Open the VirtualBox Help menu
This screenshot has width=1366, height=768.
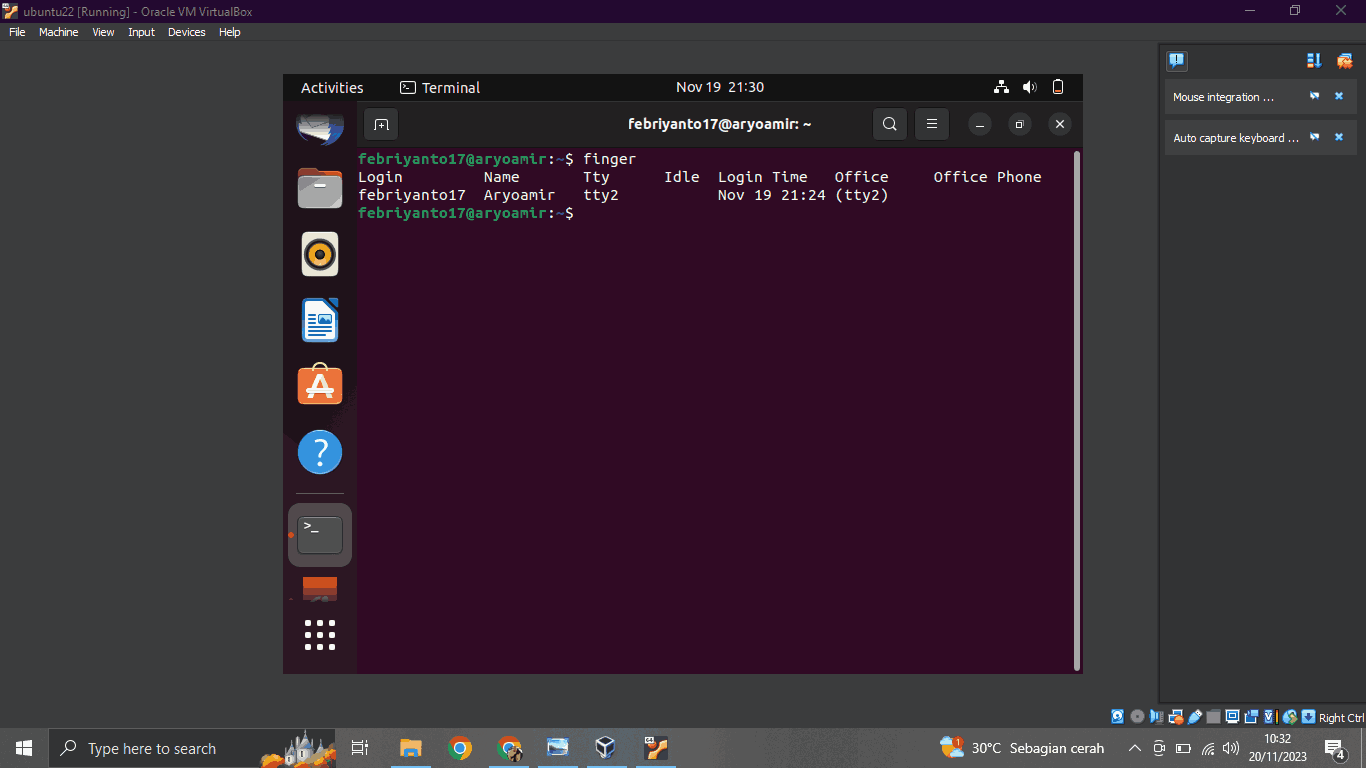pyautogui.click(x=229, y=32)
